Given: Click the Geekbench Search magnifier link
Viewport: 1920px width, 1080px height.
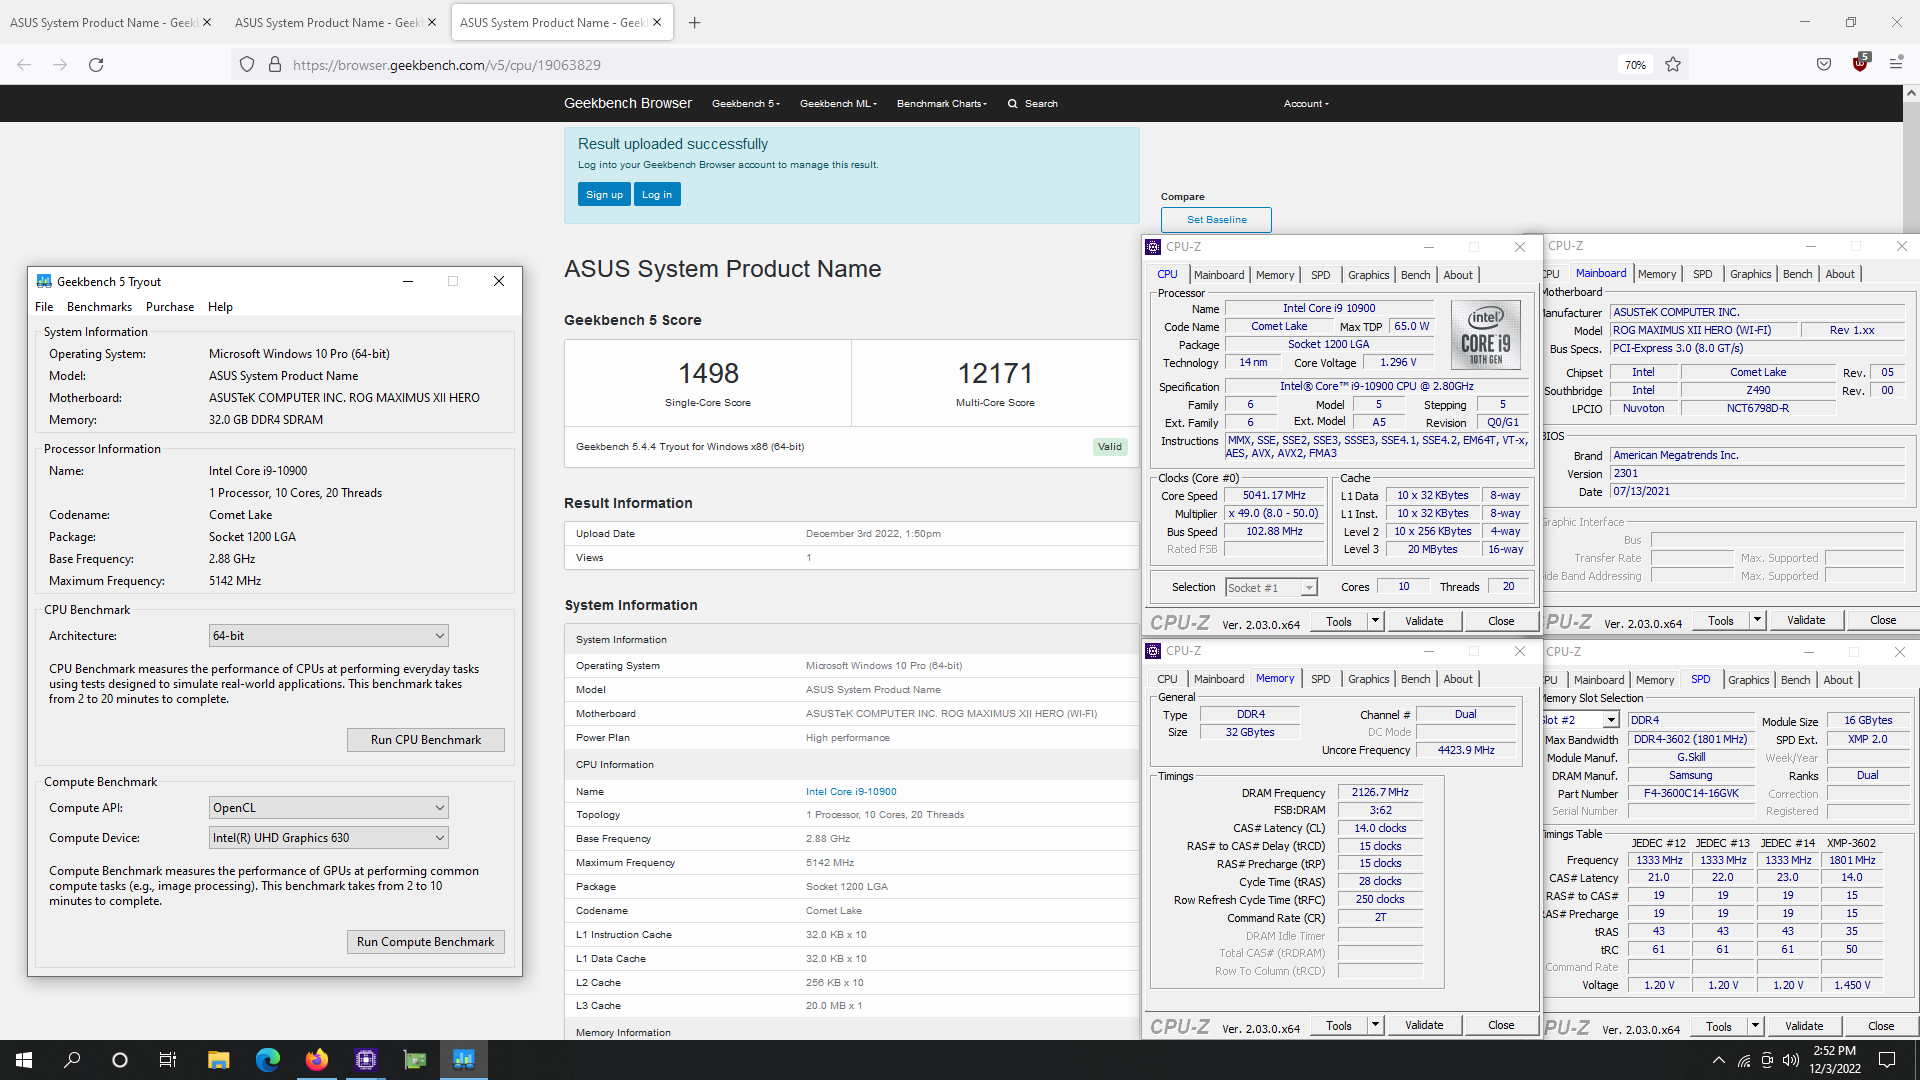Looking at the screenshot, I should point(1033,104).
